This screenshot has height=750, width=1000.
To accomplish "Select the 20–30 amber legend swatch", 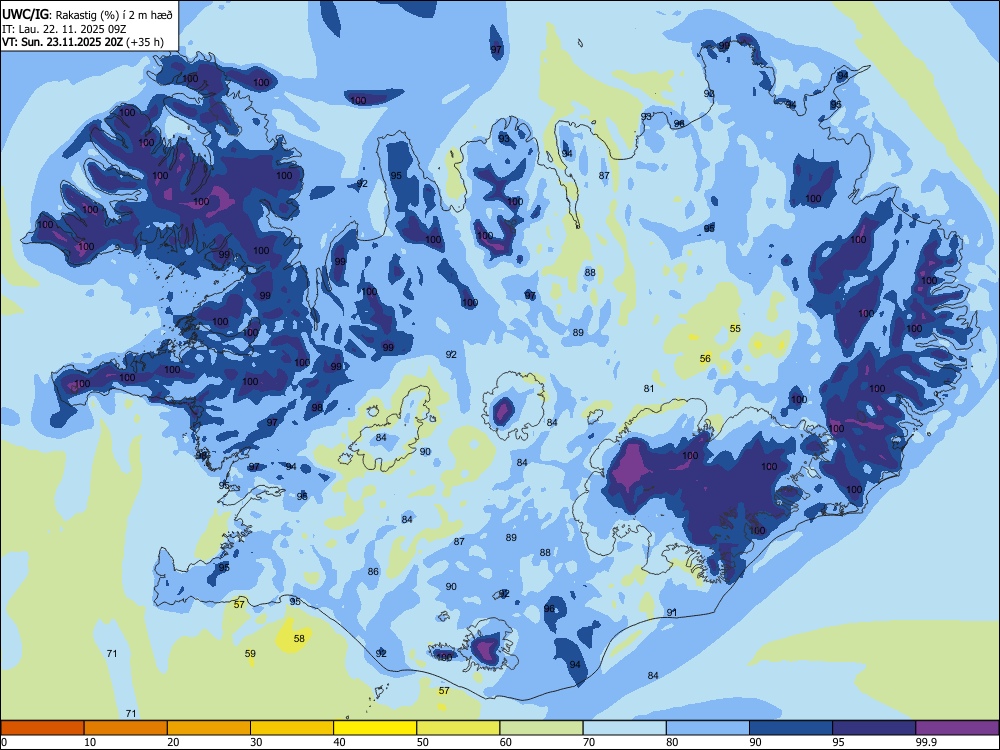I will coord(209,728).
